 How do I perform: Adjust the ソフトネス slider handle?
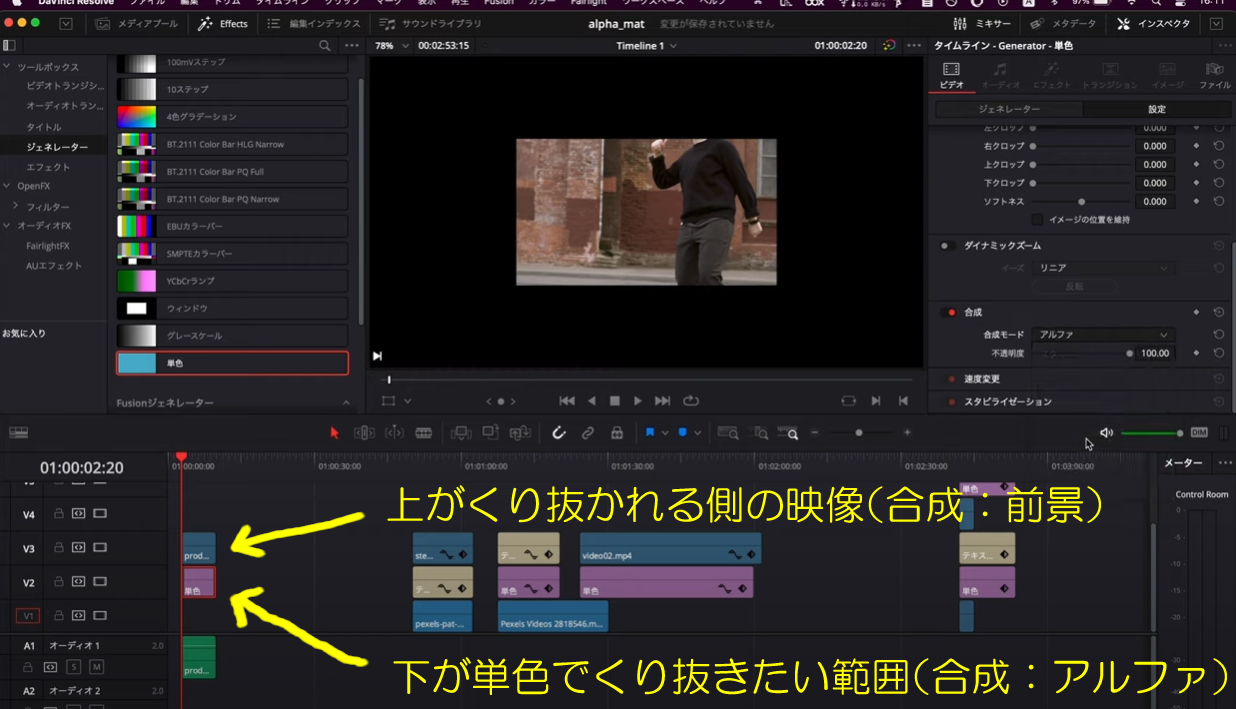1081,201
